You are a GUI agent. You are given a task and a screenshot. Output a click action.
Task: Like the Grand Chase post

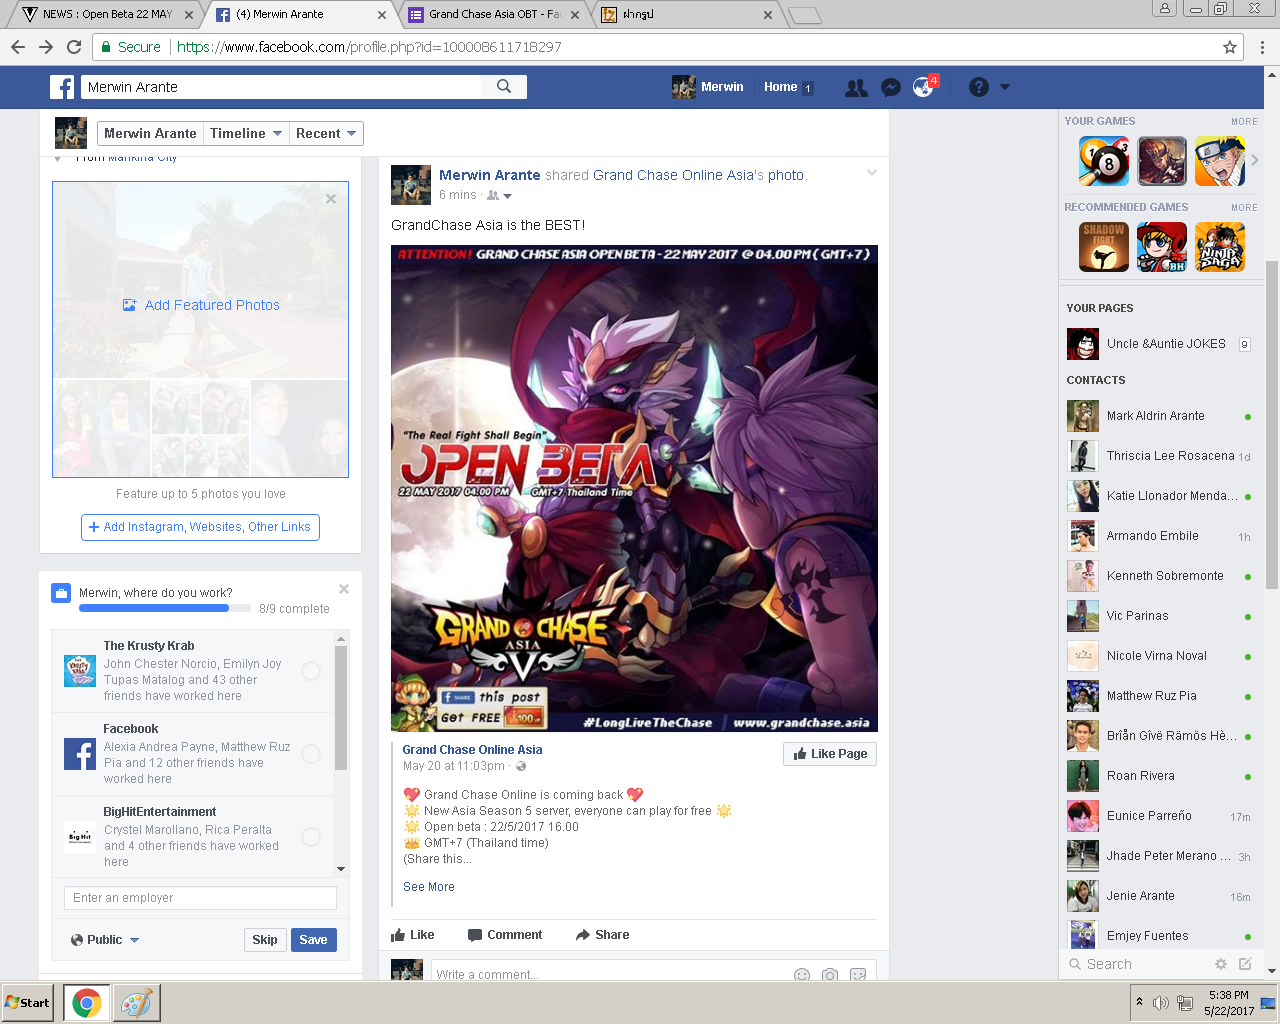tap(412, 935)
